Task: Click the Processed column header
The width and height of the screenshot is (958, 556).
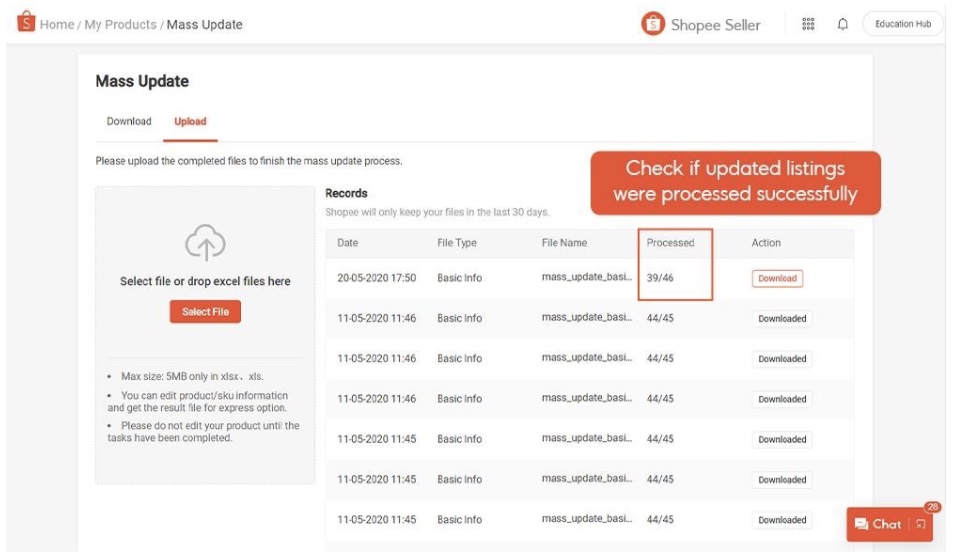Action: coord(670,243)
